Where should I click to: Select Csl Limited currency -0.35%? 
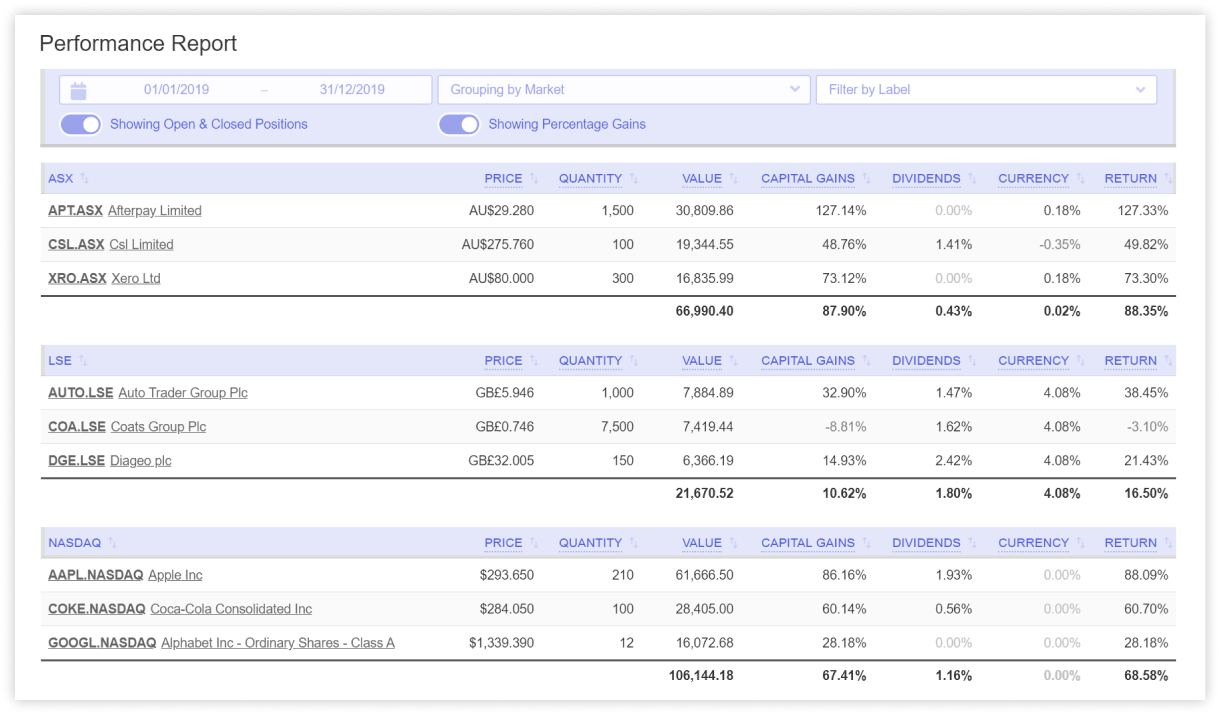(1060, 245)
